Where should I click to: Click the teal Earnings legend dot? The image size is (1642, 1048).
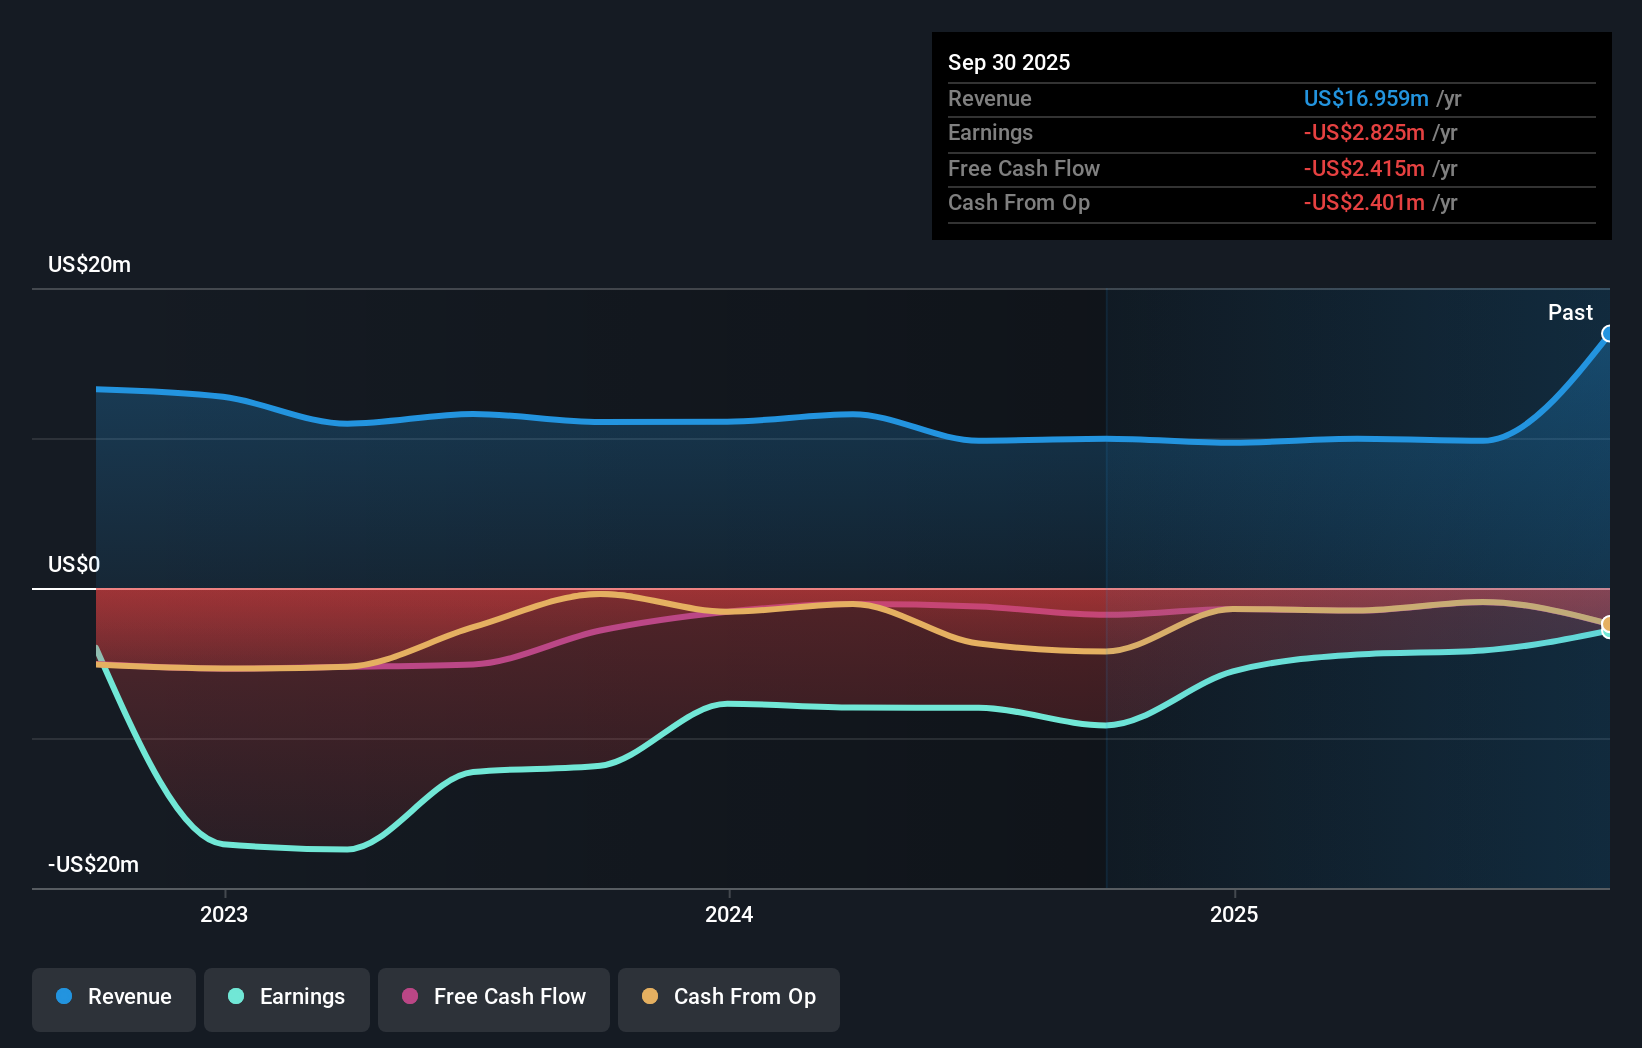pyautogui.click(x=236, y=996)
